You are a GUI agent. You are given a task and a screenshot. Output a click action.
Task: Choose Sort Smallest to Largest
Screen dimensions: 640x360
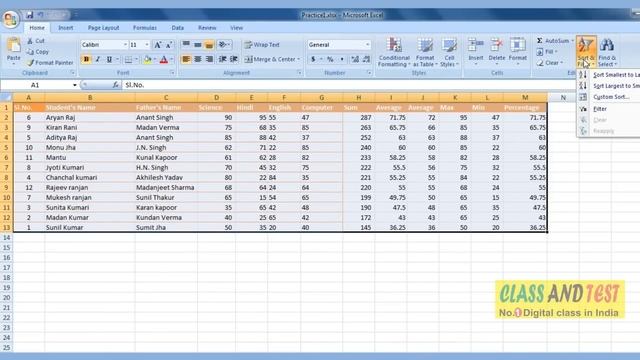pyautogui.click(x=609, y=75)
